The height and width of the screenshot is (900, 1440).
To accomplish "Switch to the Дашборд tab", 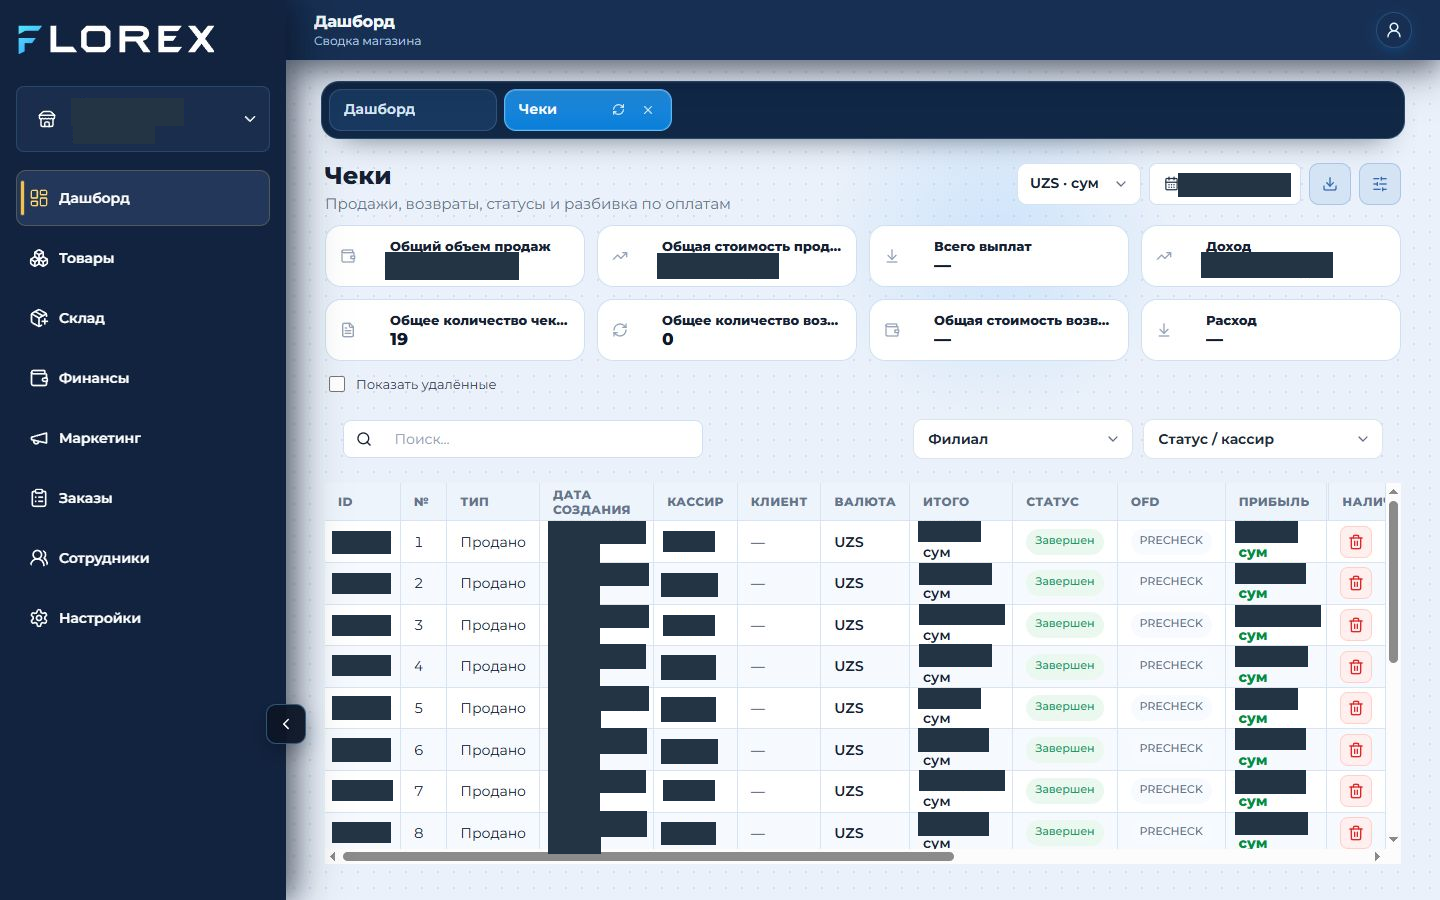I will pos(413,110).
